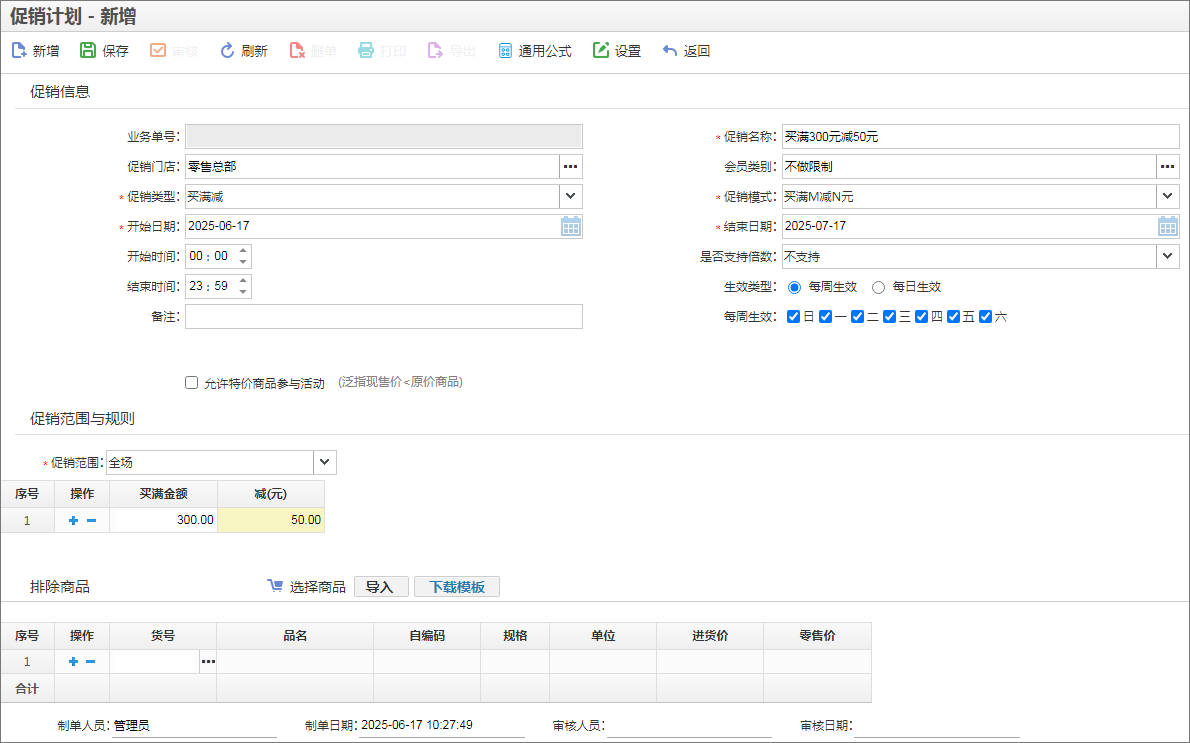Screen dimensions: 1190x743
Task: Remove the row in 买满金额 rule table
Action: (x=91, y=521)
